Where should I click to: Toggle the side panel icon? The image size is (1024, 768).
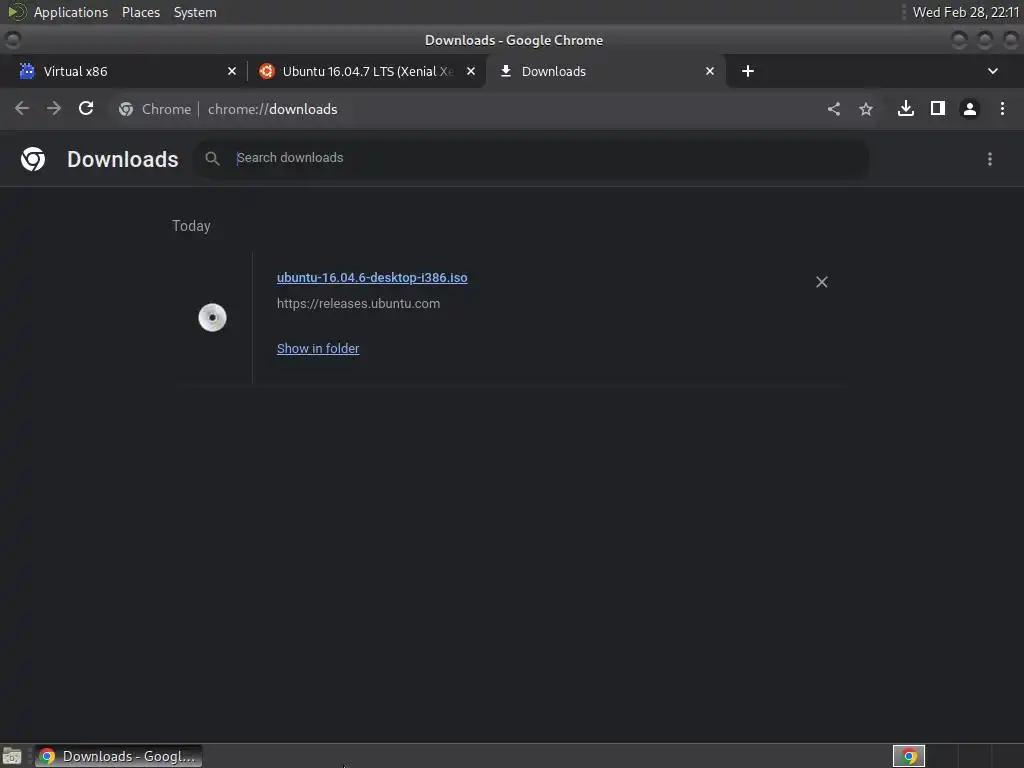pos(938,108)
